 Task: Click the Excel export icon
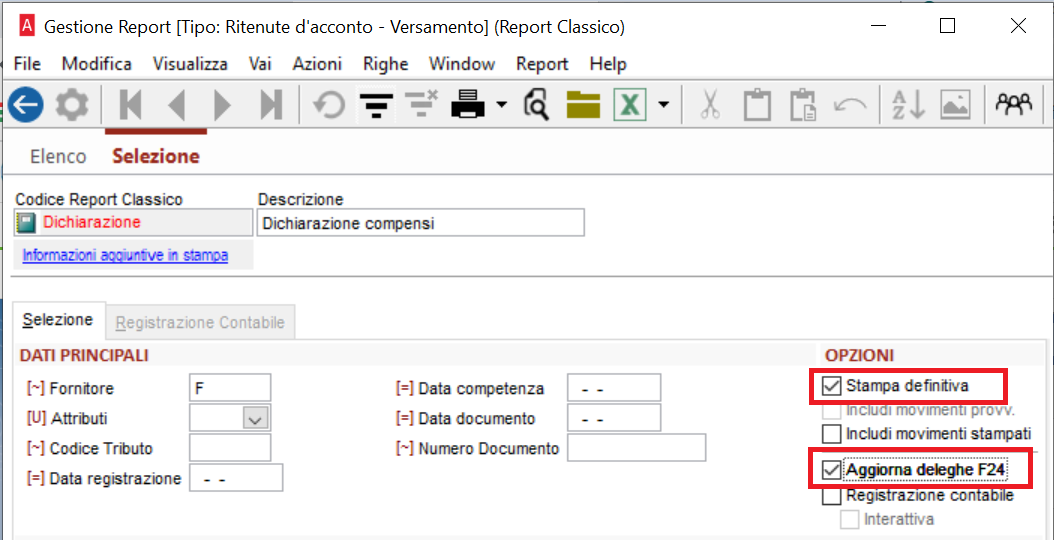(x=630, y=105)
